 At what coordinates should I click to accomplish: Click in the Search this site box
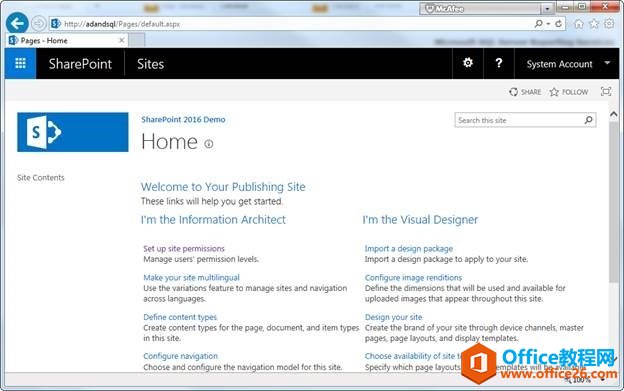click(519, 120)
